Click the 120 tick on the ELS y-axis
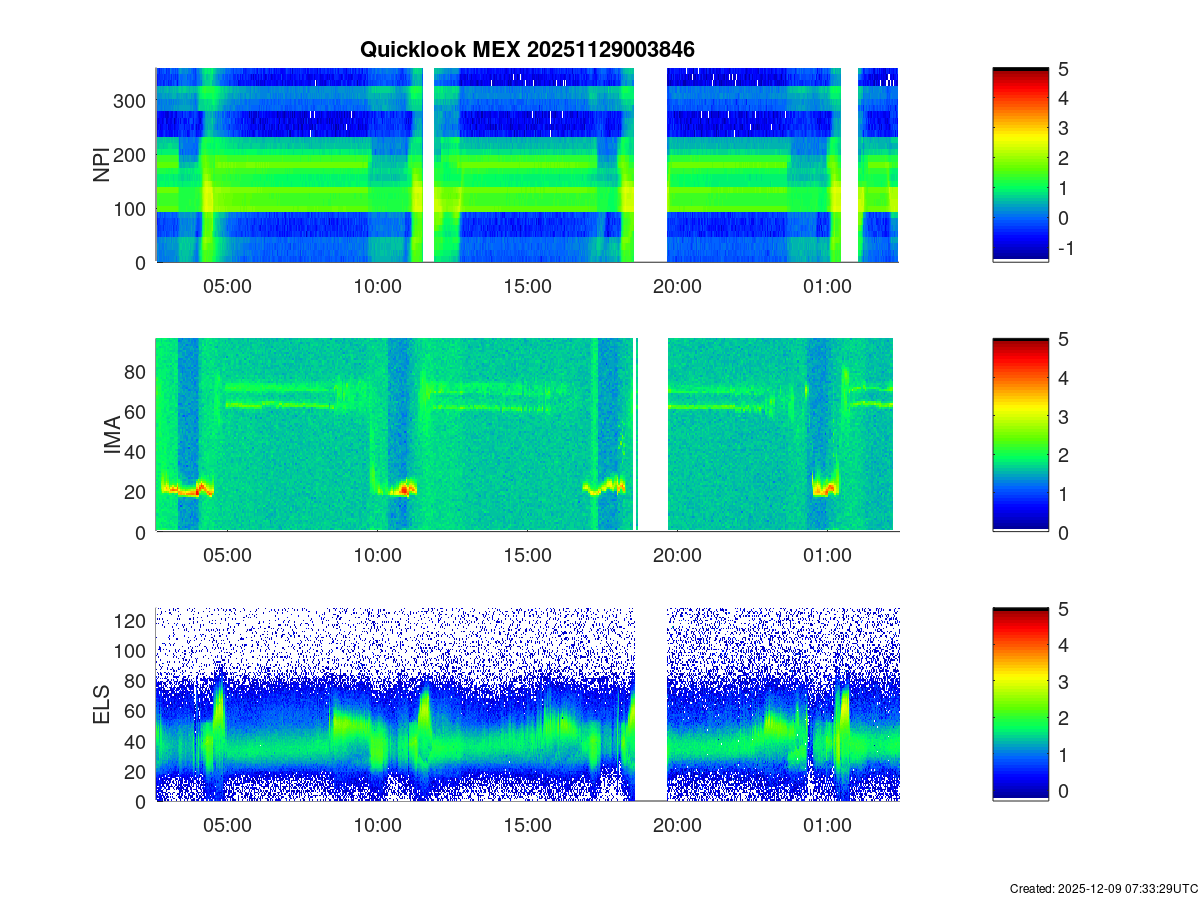This screenshot has width=1200, height=900. [x=130, y=621]
